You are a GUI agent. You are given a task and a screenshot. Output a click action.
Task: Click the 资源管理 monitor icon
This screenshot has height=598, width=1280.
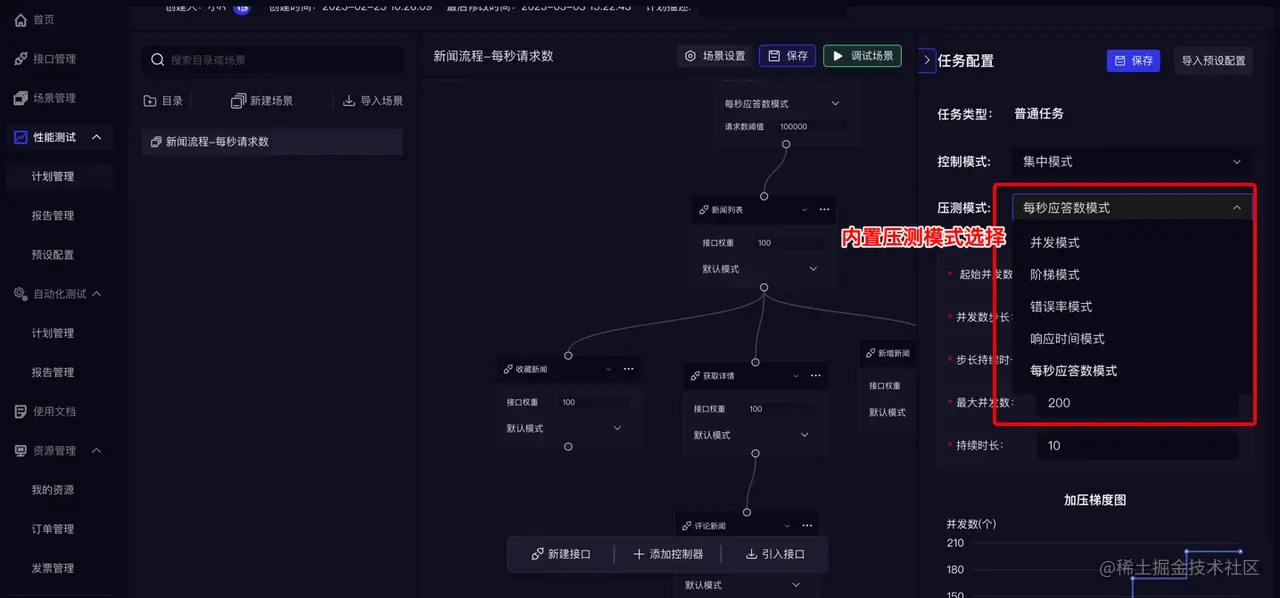pos(20,451)
